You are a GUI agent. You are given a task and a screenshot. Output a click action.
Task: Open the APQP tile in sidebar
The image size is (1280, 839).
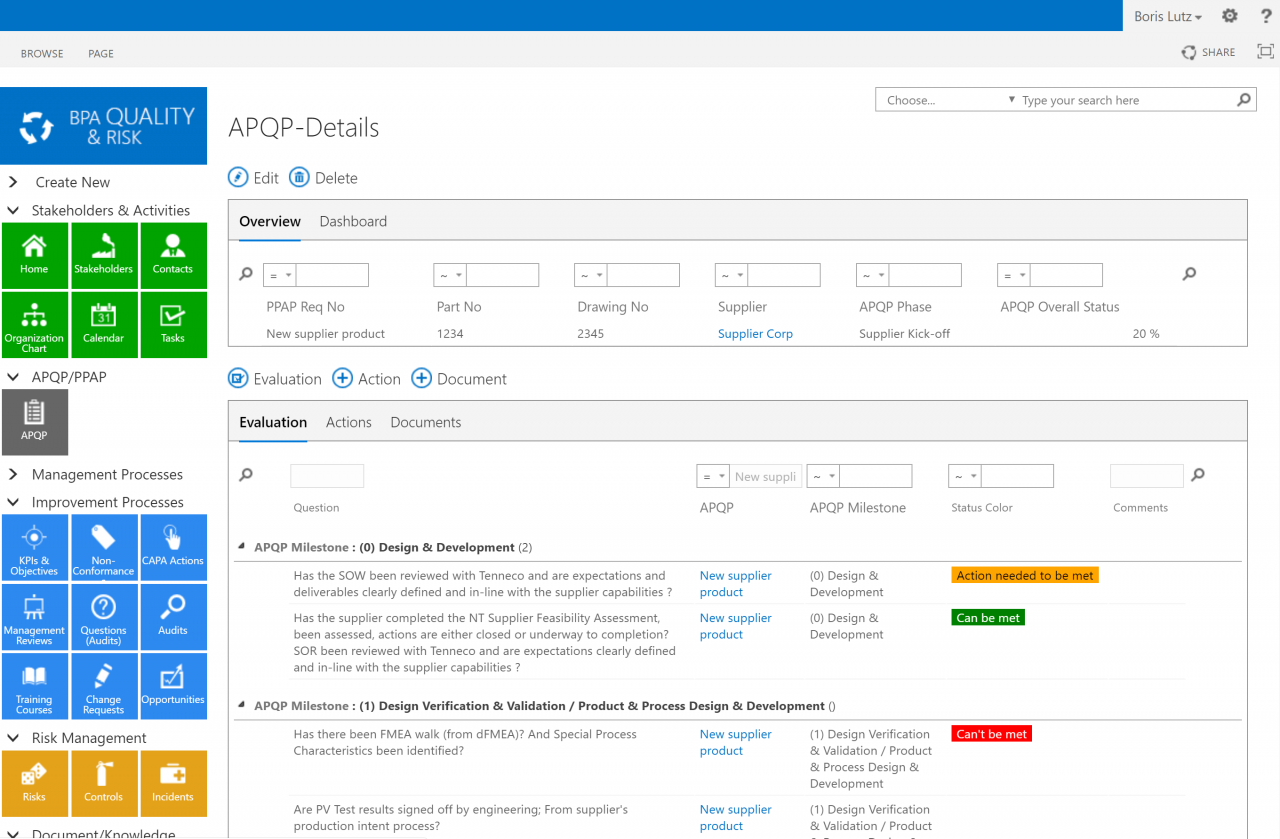coord(35,422)
